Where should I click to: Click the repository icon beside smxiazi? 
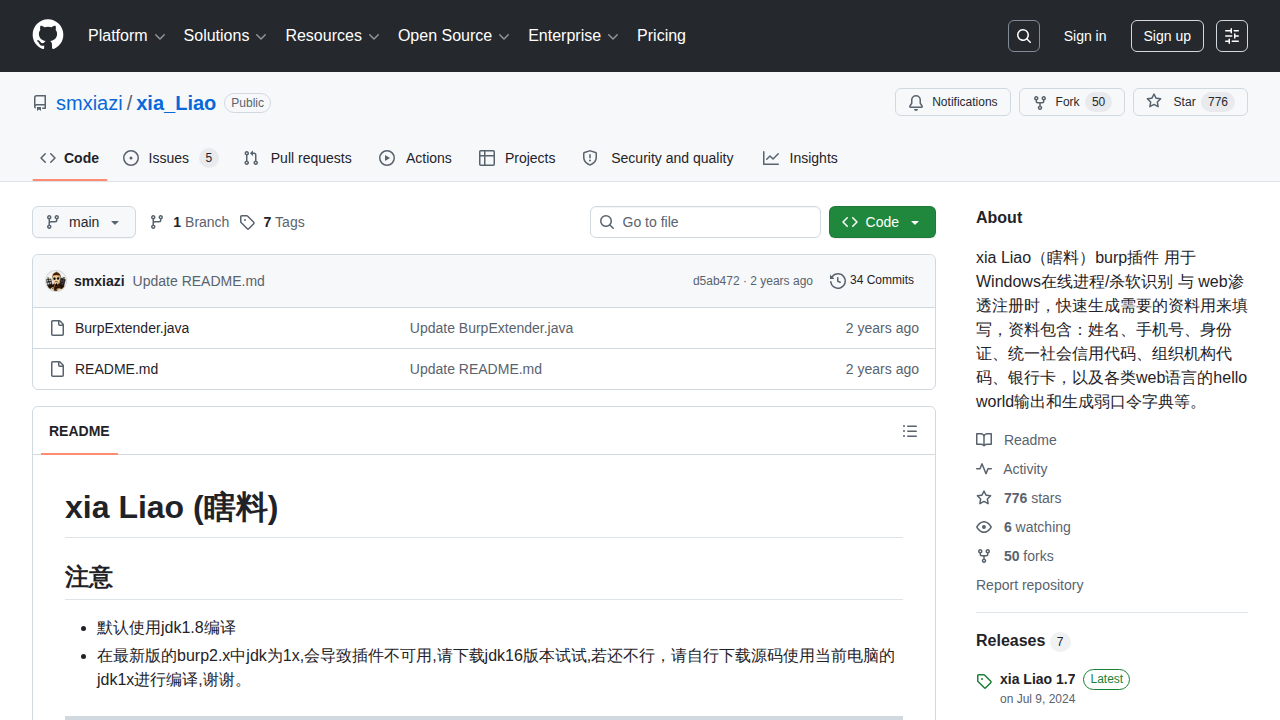click(x=40, y=103)
